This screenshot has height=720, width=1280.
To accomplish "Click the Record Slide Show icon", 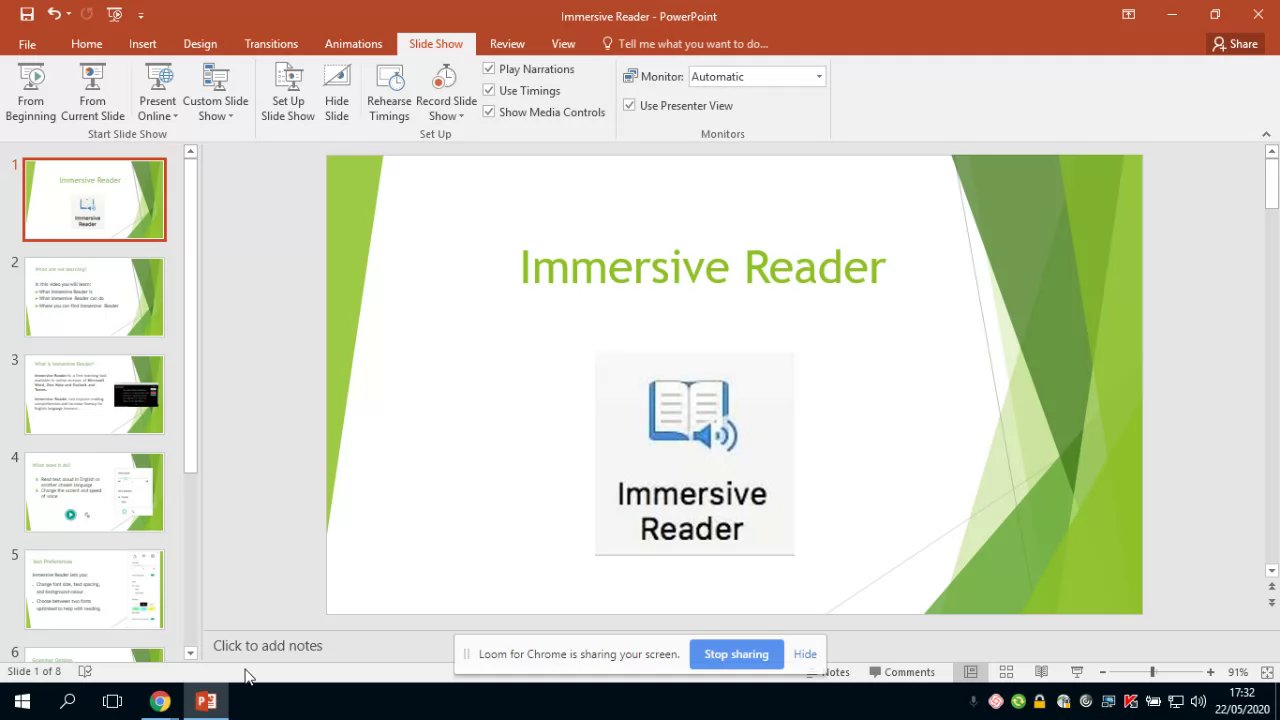I will click(446, 78).
